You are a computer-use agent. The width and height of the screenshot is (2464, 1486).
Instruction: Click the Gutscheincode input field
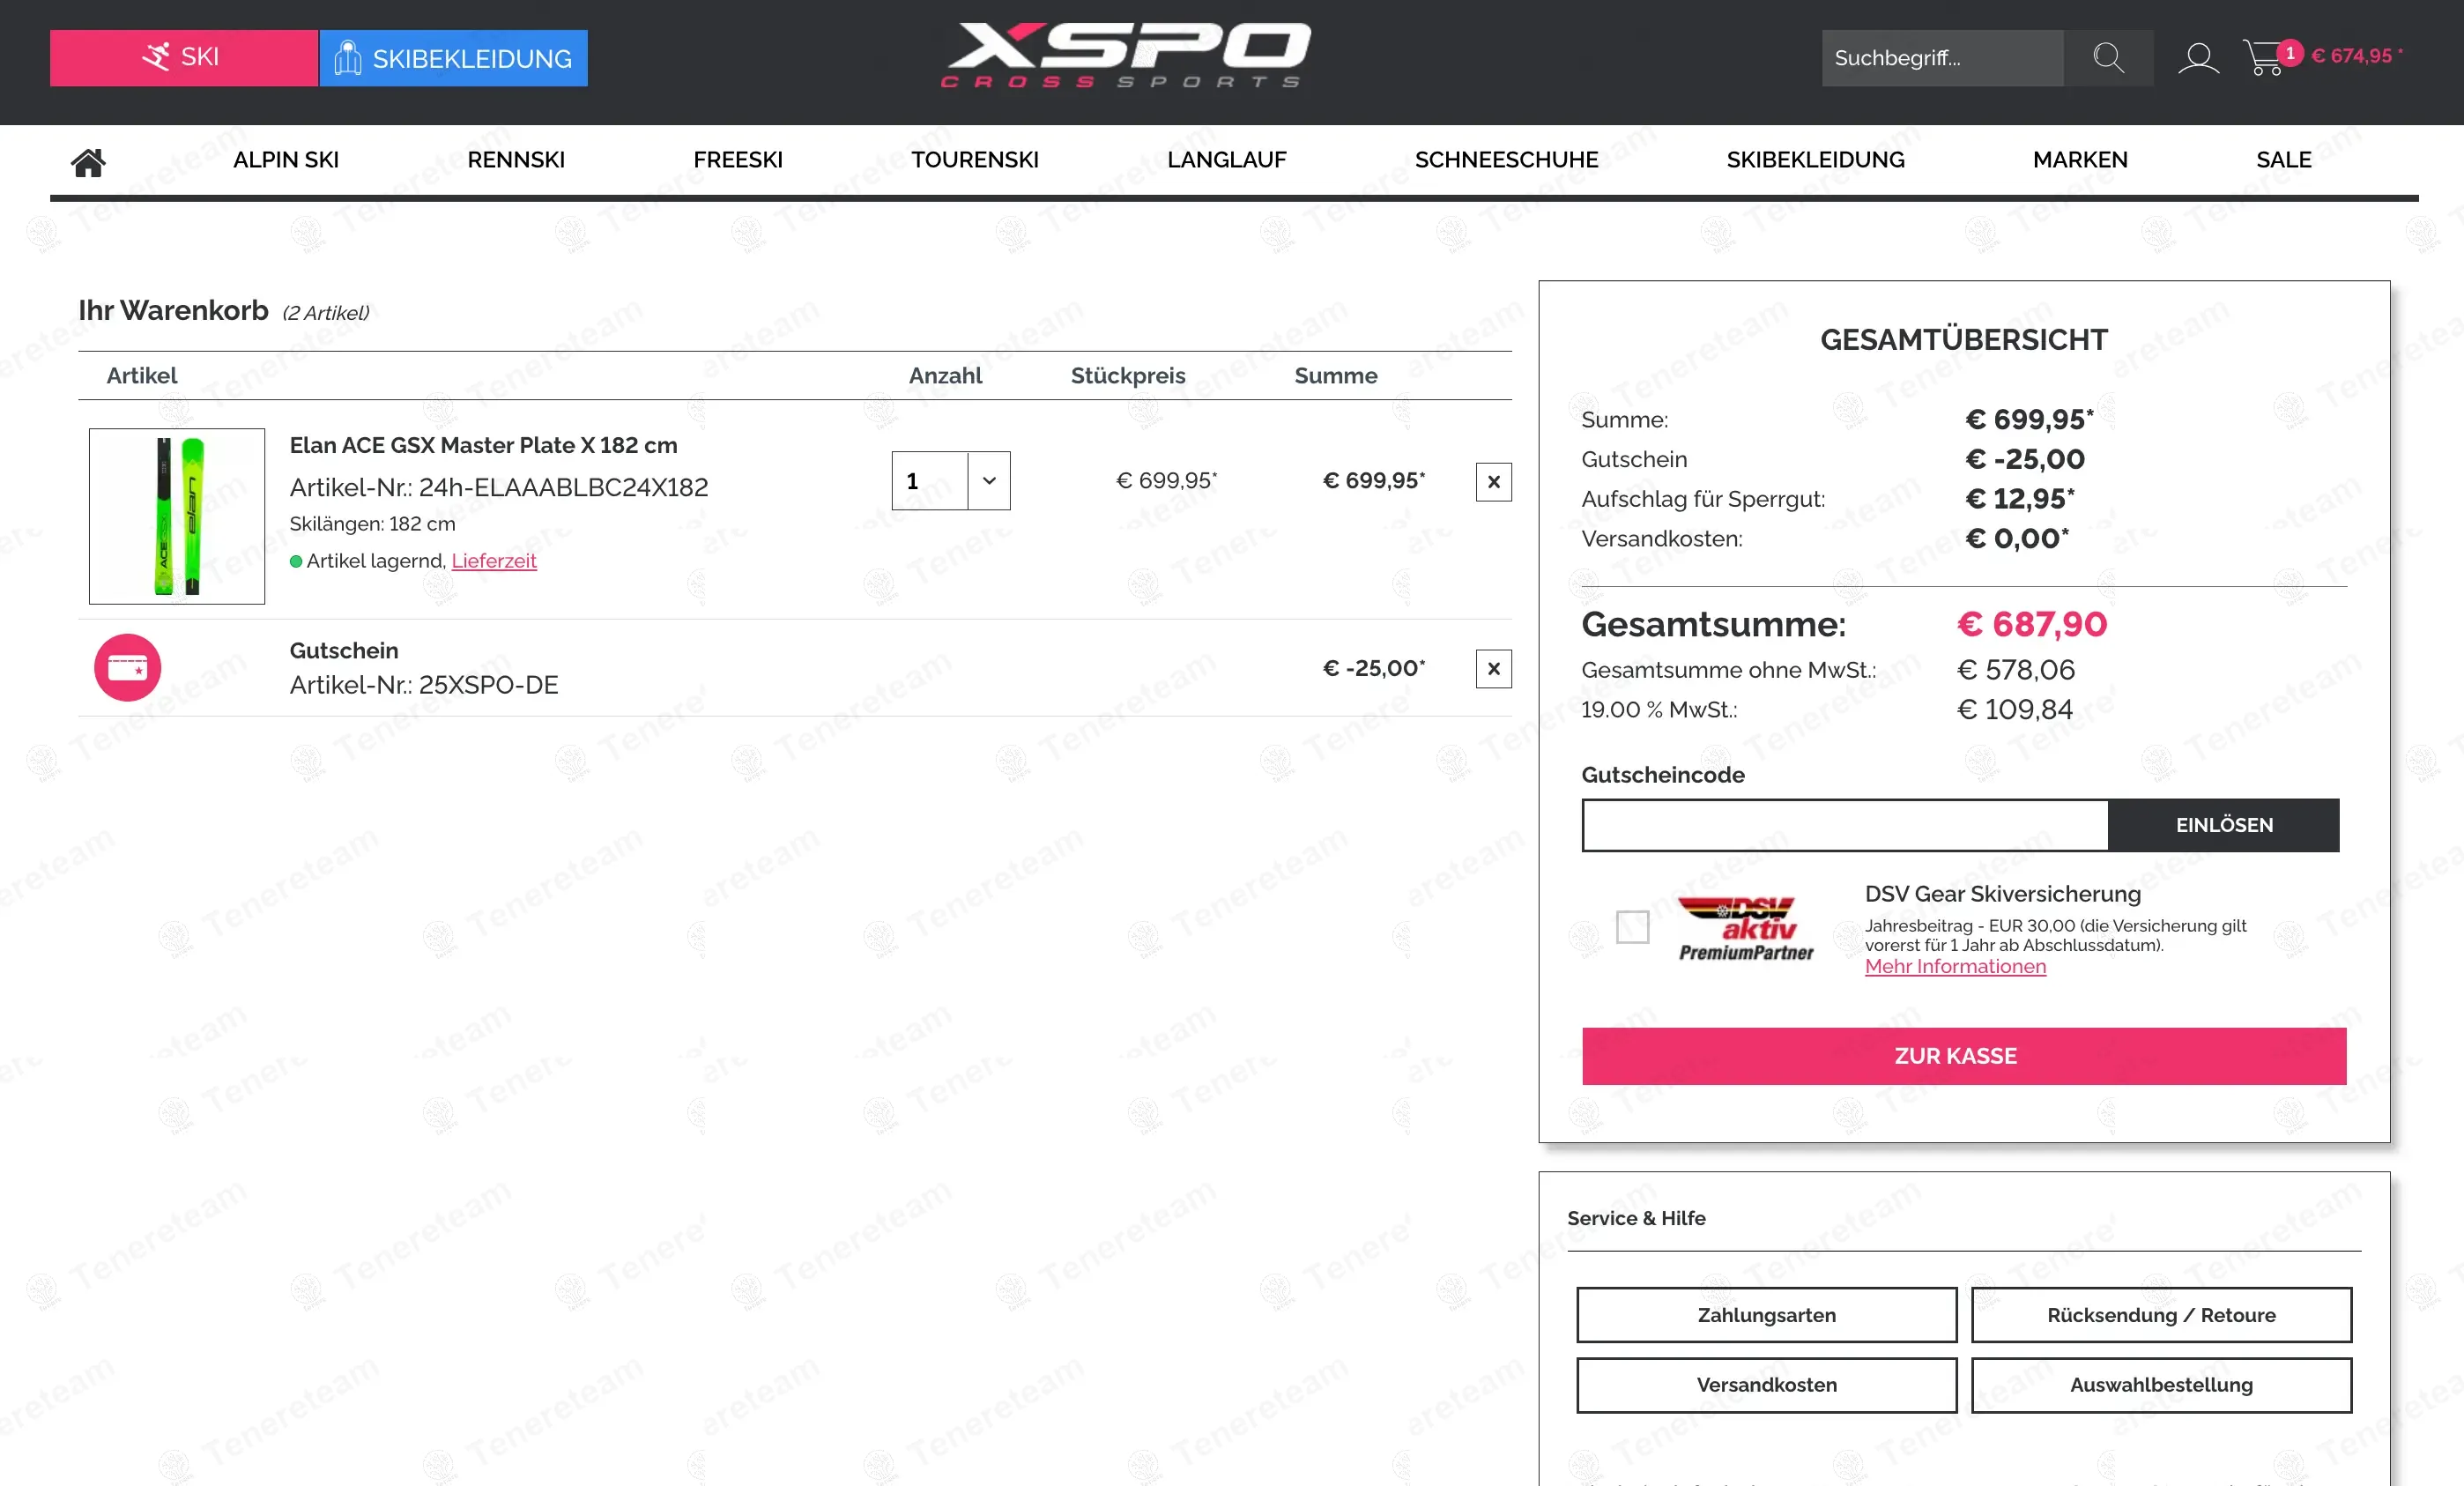pyautogui.click(x=1845, y=825)
